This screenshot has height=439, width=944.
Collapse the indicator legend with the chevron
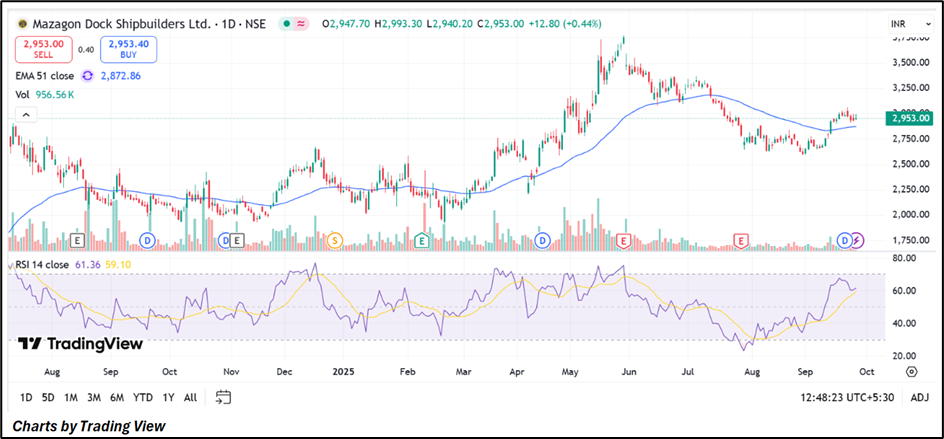[x=27, y=114]
